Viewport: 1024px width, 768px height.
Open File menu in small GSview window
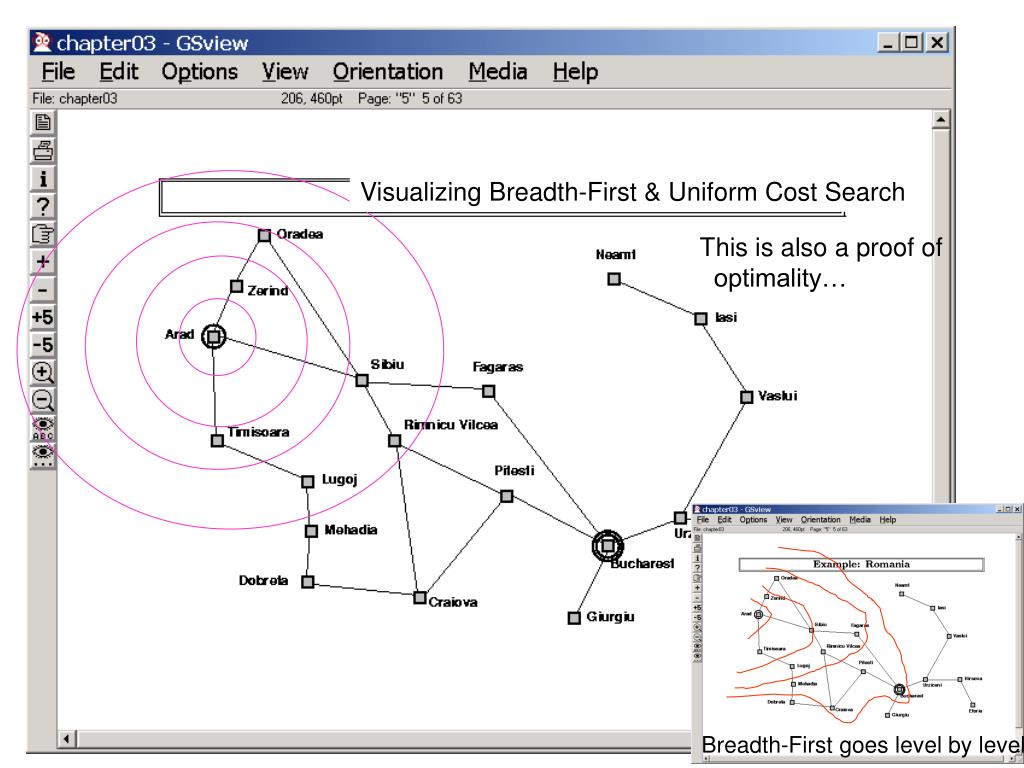[x=703, y=520]
